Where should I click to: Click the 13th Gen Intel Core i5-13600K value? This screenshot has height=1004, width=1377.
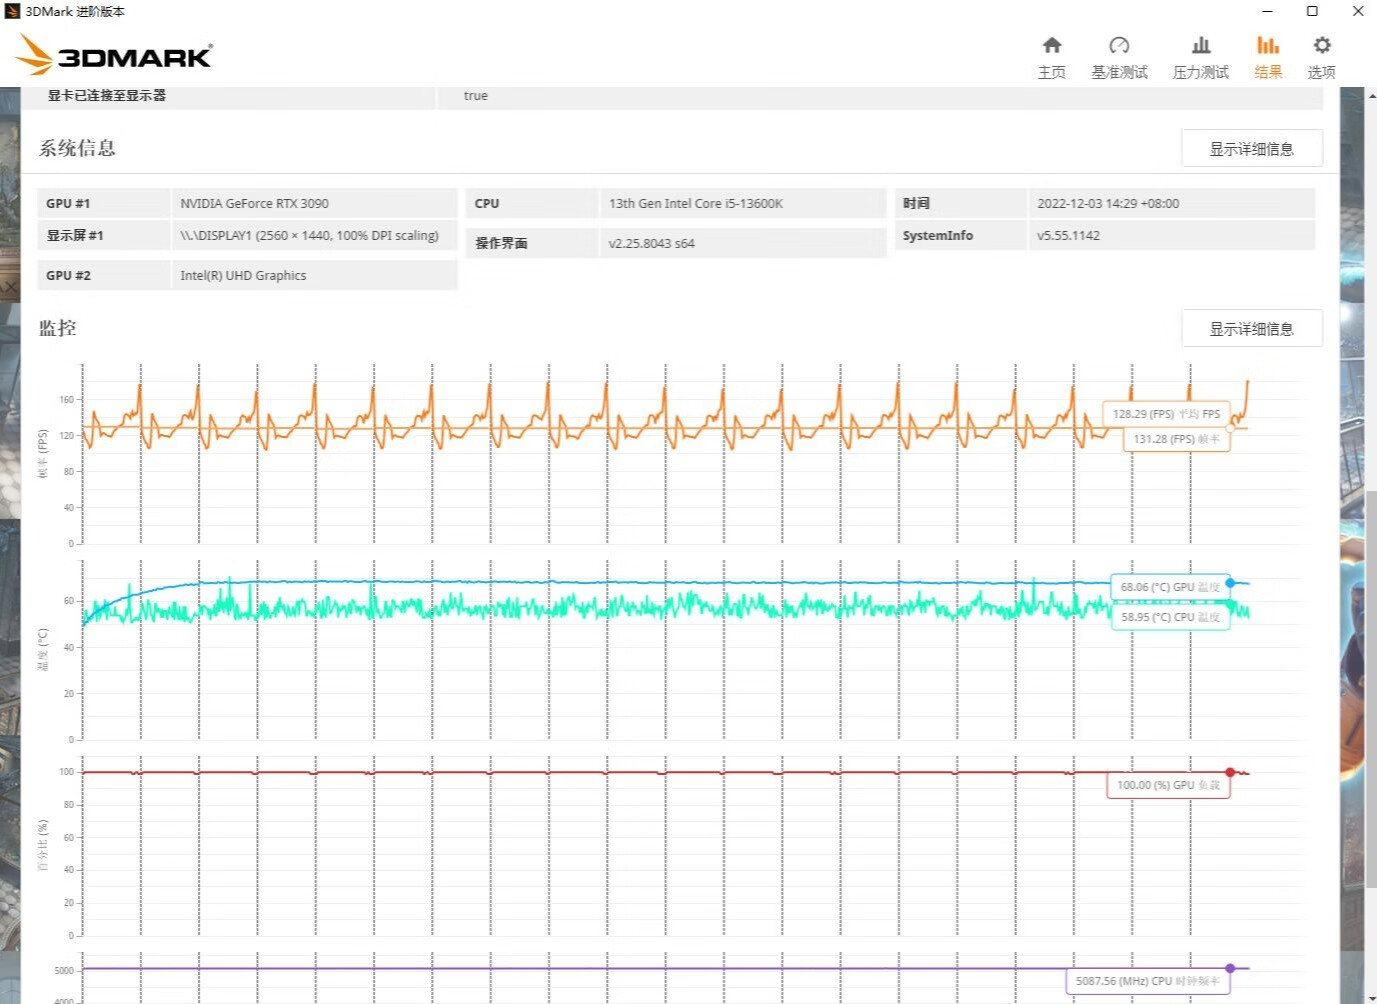click(x=696, y=203)
